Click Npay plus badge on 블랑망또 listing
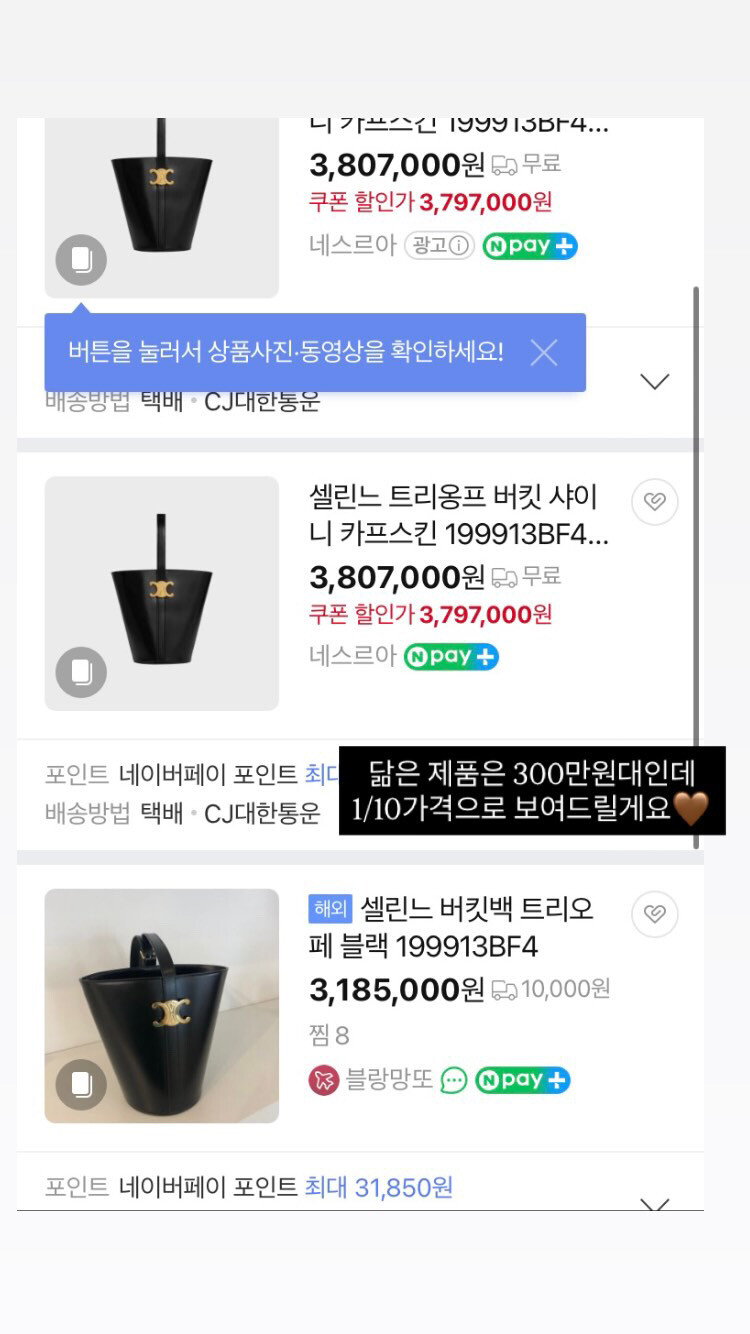Screen dimensions: 750x1334 click(522, 1080)
